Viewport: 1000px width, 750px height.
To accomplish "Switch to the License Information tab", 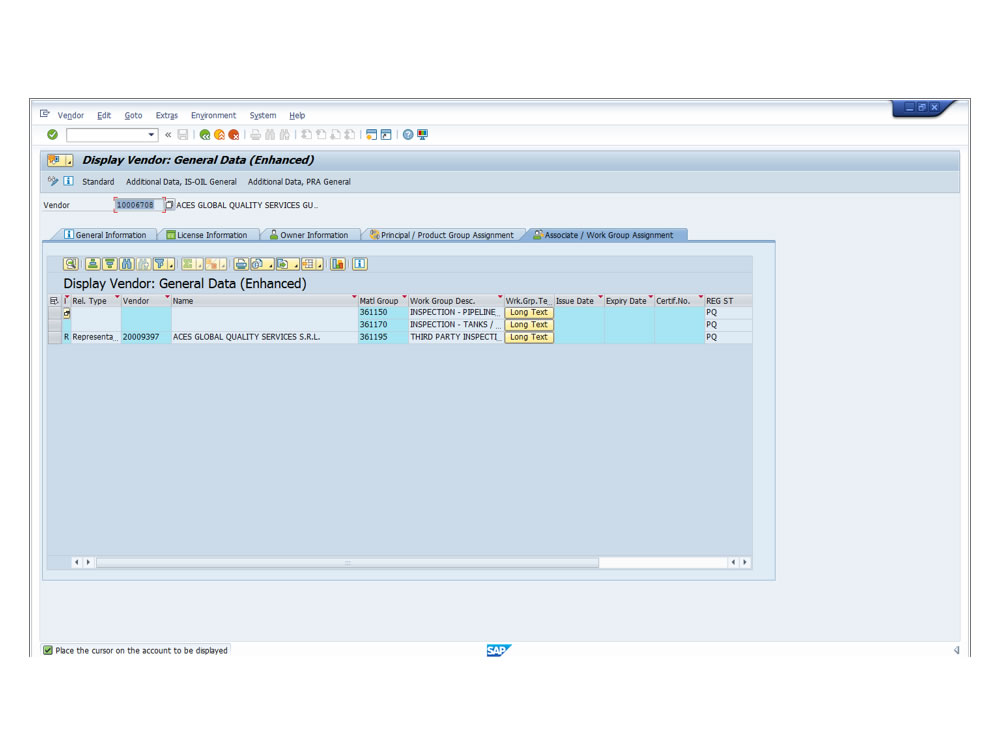I will point(211,235).
